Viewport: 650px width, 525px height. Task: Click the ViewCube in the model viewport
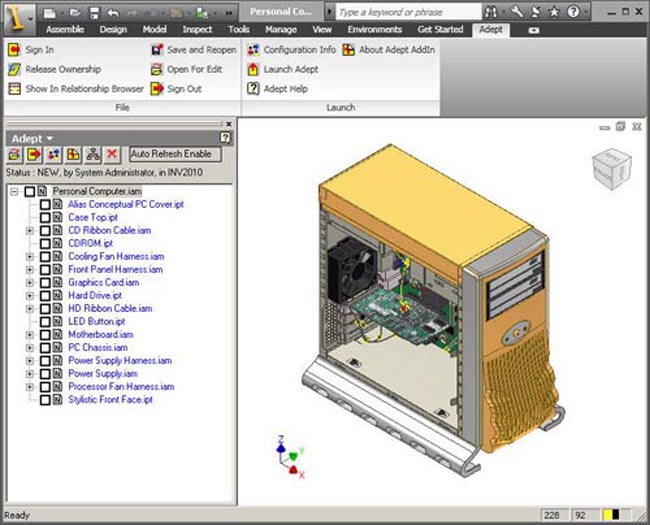612,169
